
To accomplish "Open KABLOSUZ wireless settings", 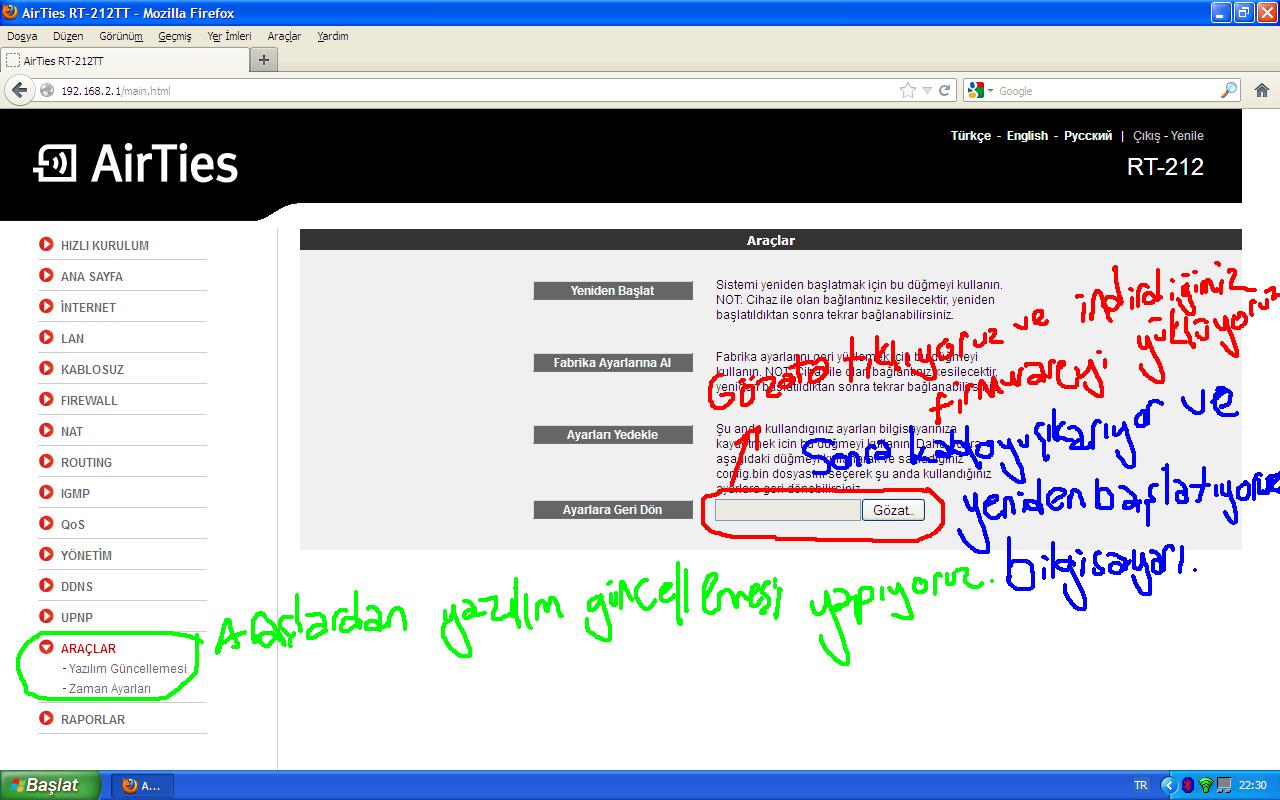I will tap(92, 369).
